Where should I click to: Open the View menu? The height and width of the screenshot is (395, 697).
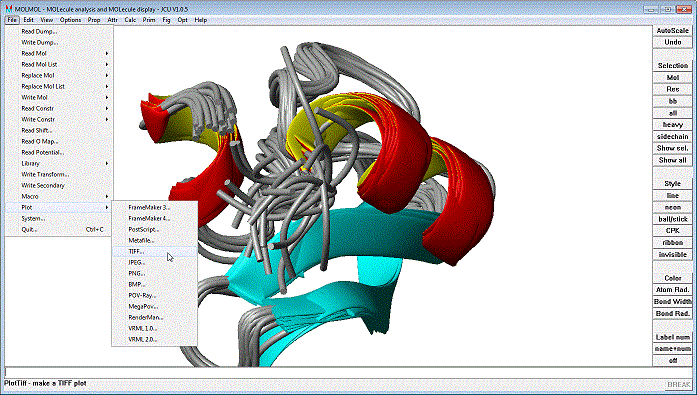coord(46,20)
